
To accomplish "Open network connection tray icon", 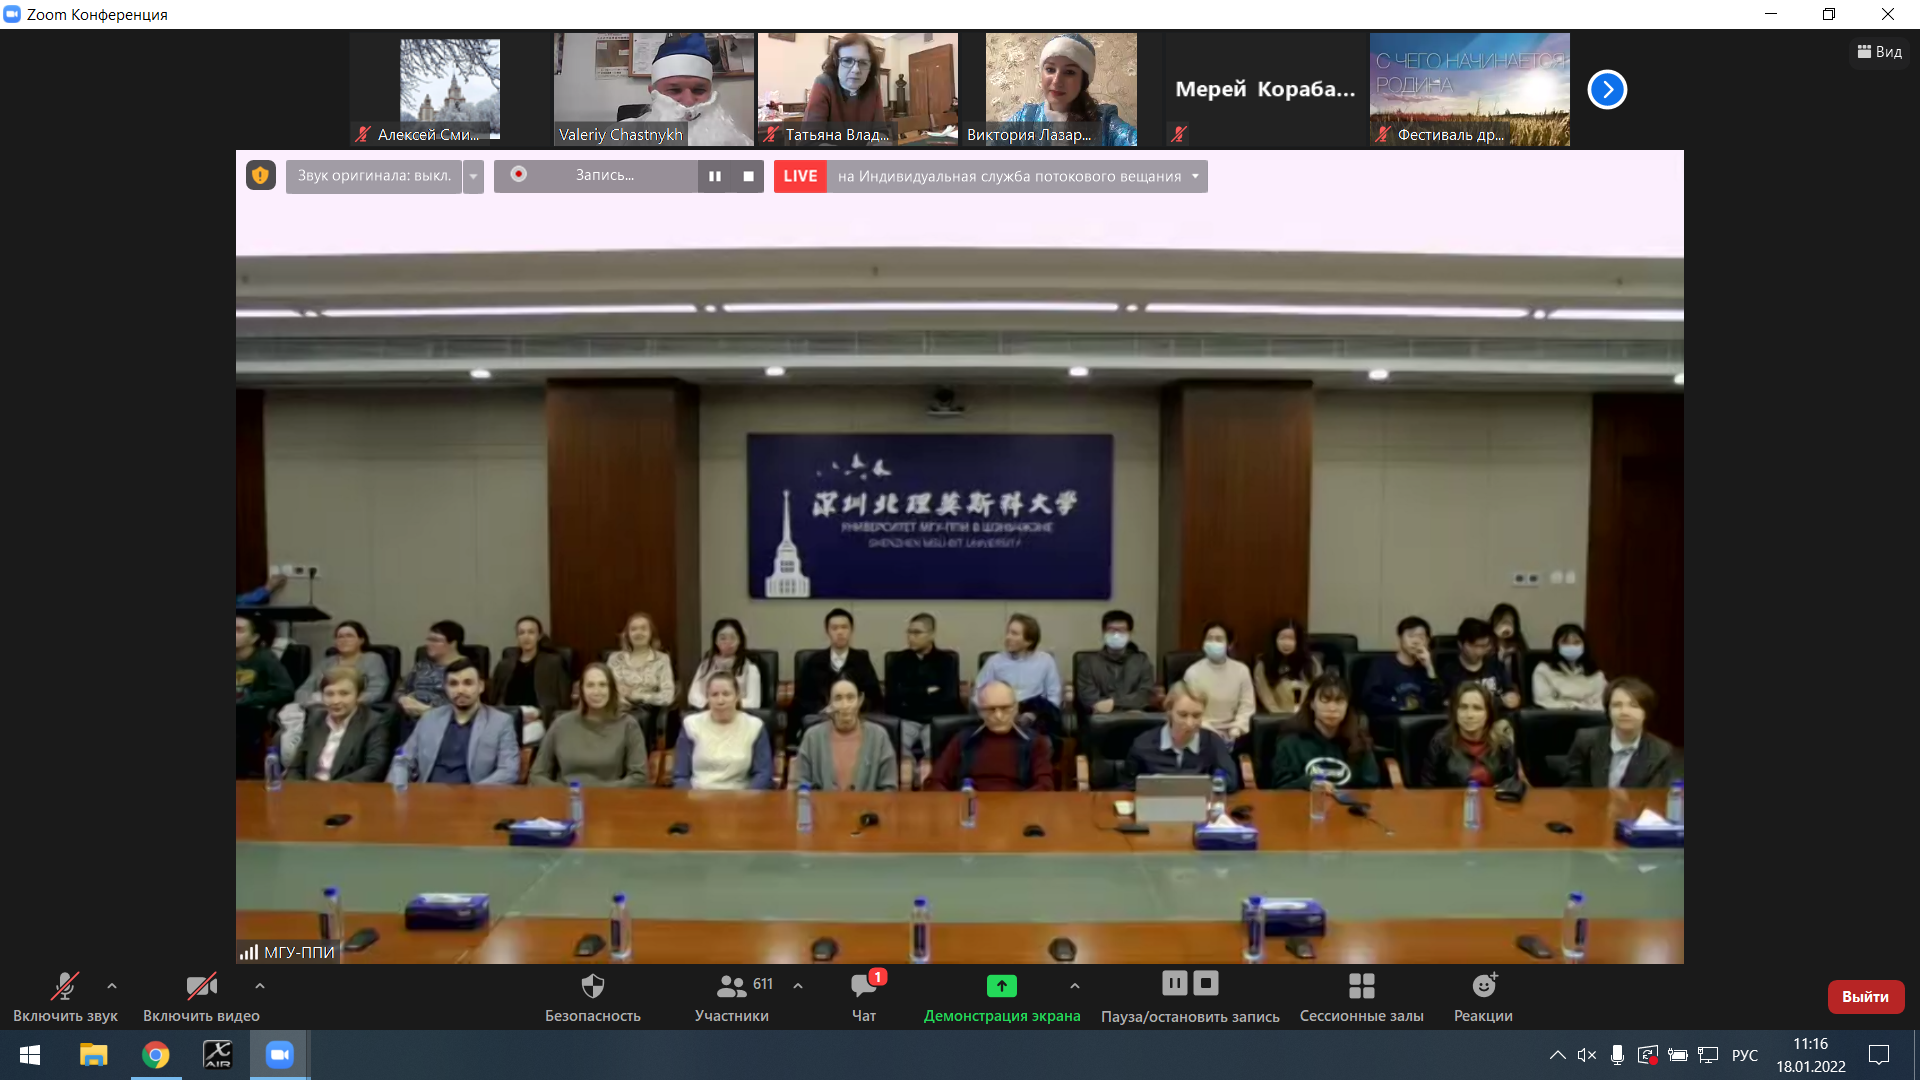I will click(1708, 1055).
